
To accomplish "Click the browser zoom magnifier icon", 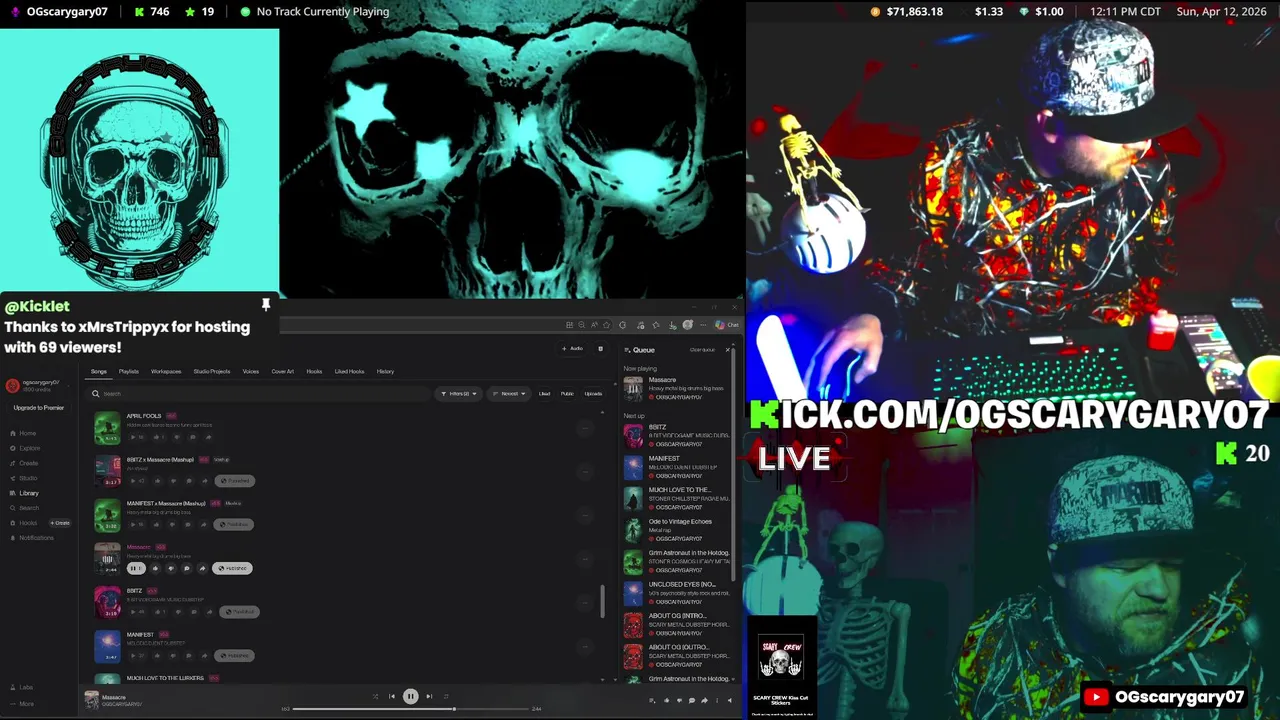I will coord(581,325).
